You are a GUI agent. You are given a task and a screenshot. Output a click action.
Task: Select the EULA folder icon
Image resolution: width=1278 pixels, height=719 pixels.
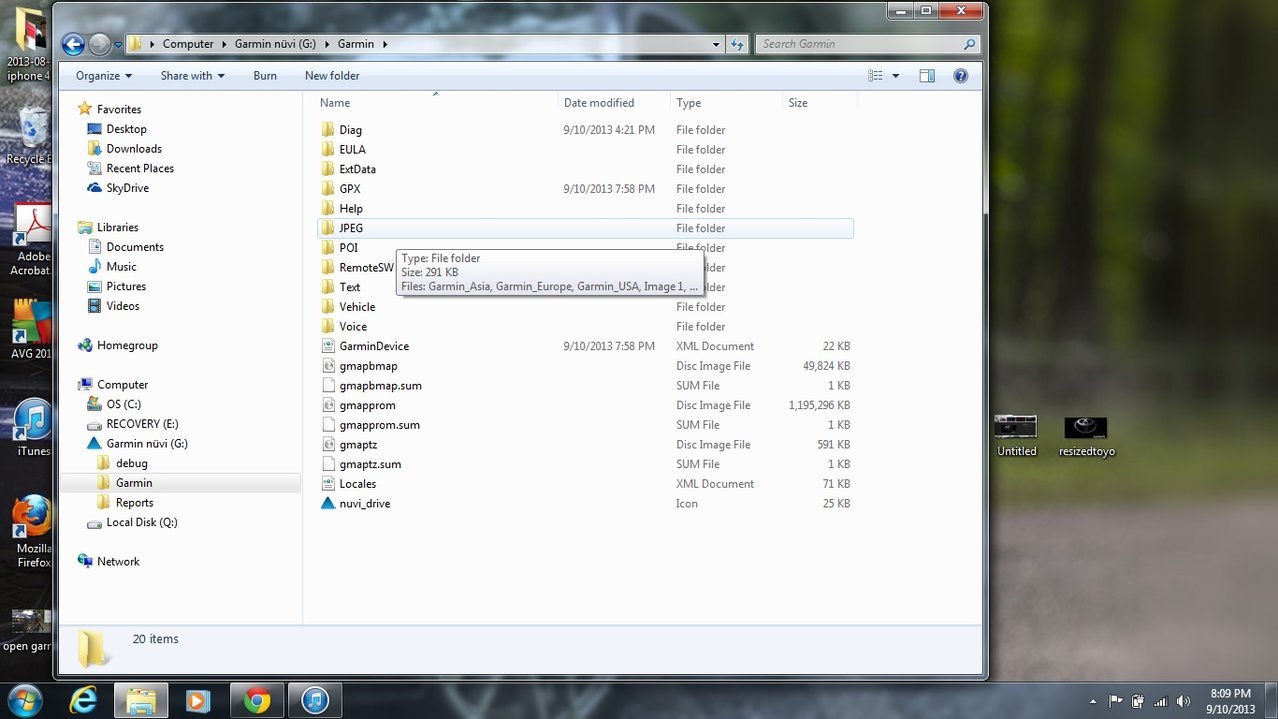(328, 150)
